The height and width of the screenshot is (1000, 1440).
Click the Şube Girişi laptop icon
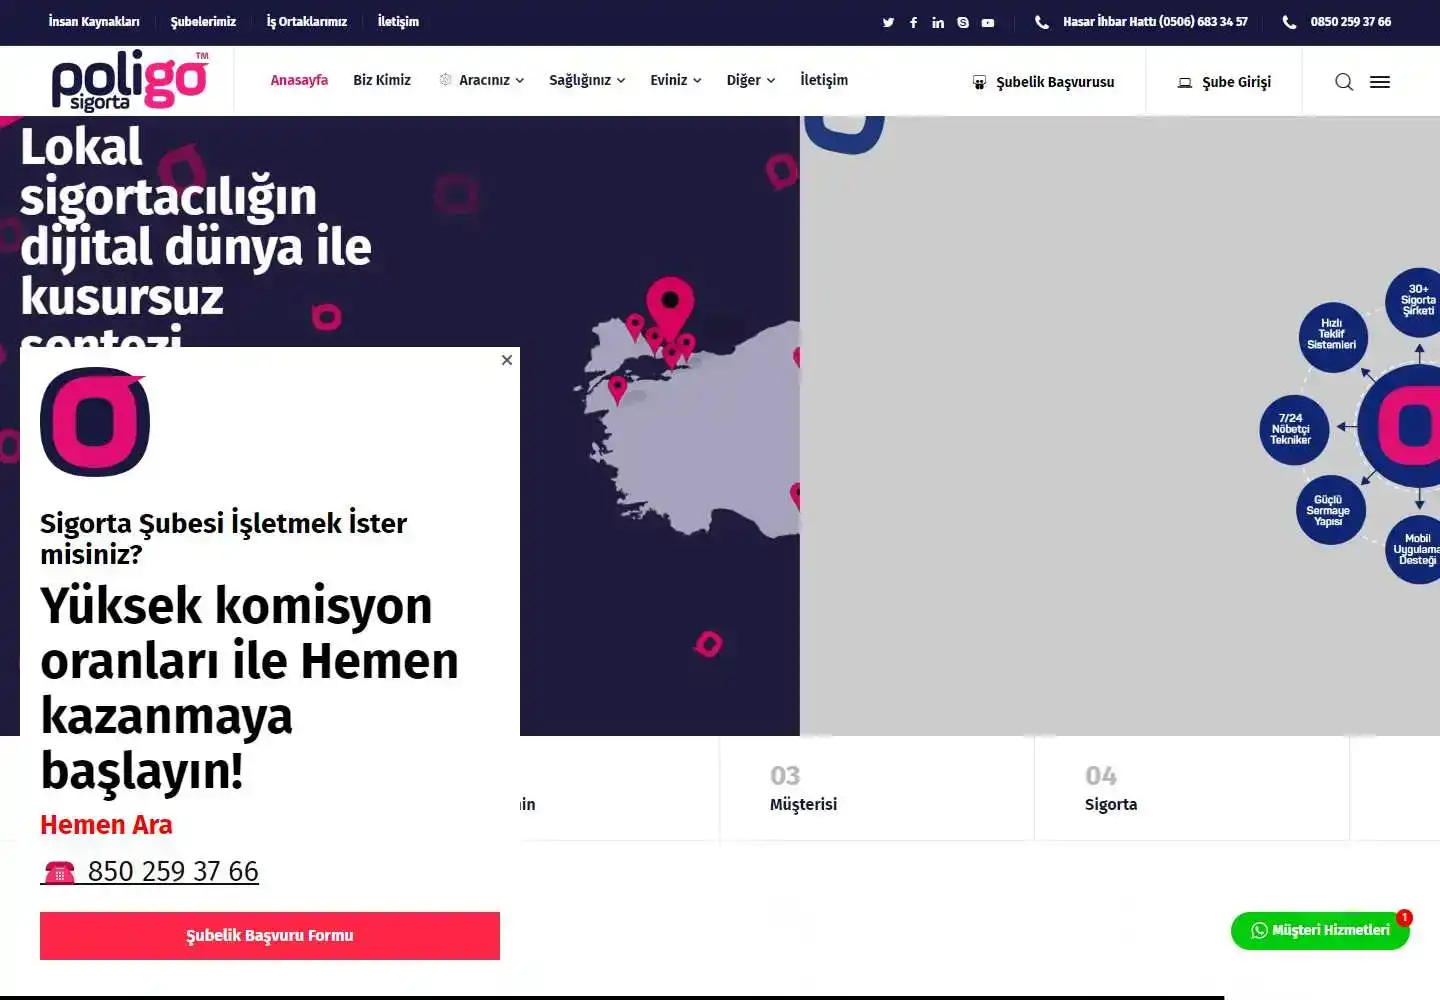pyautogui.click(x=1185, y=82)
